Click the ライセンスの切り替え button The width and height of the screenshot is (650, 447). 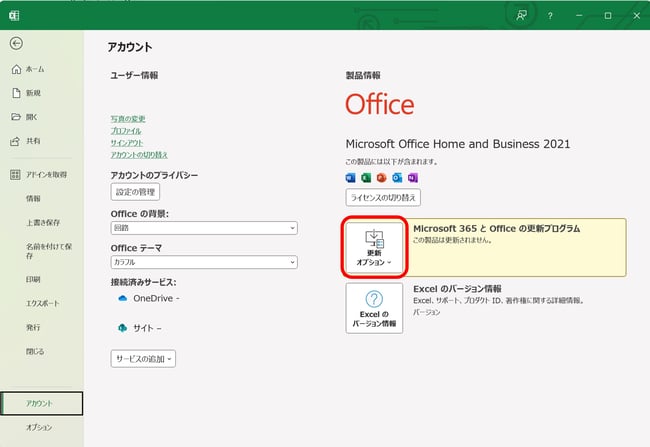point(383,197)
